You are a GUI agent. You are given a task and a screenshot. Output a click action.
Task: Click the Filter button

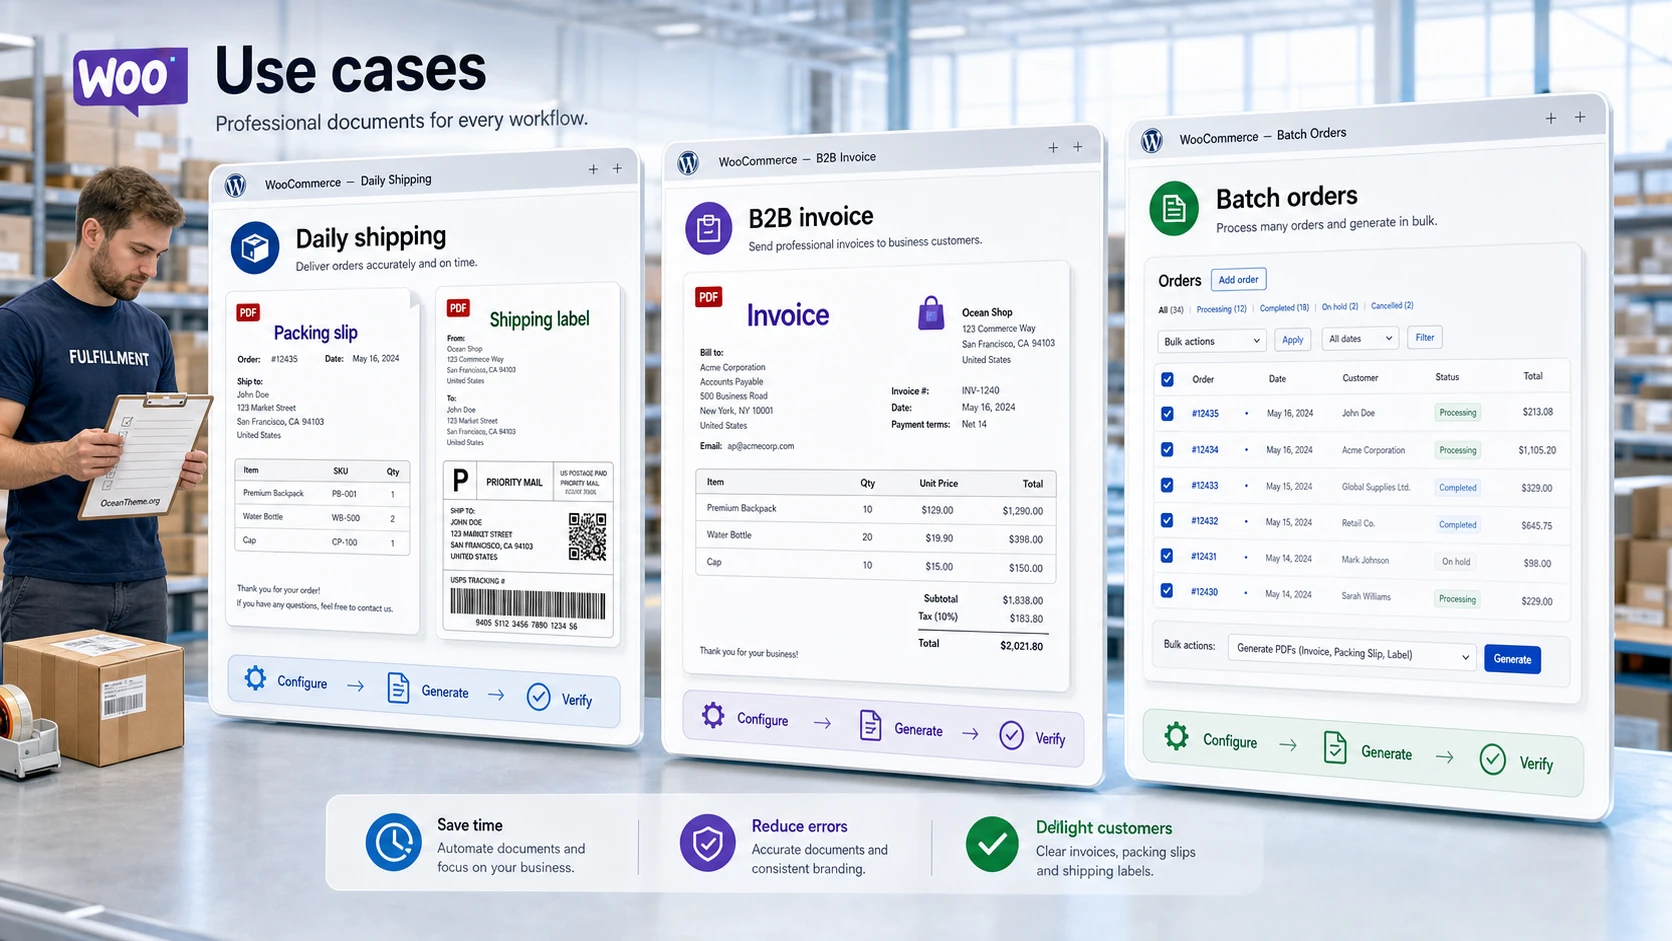pyautogui.click(x=1425, y=338)
